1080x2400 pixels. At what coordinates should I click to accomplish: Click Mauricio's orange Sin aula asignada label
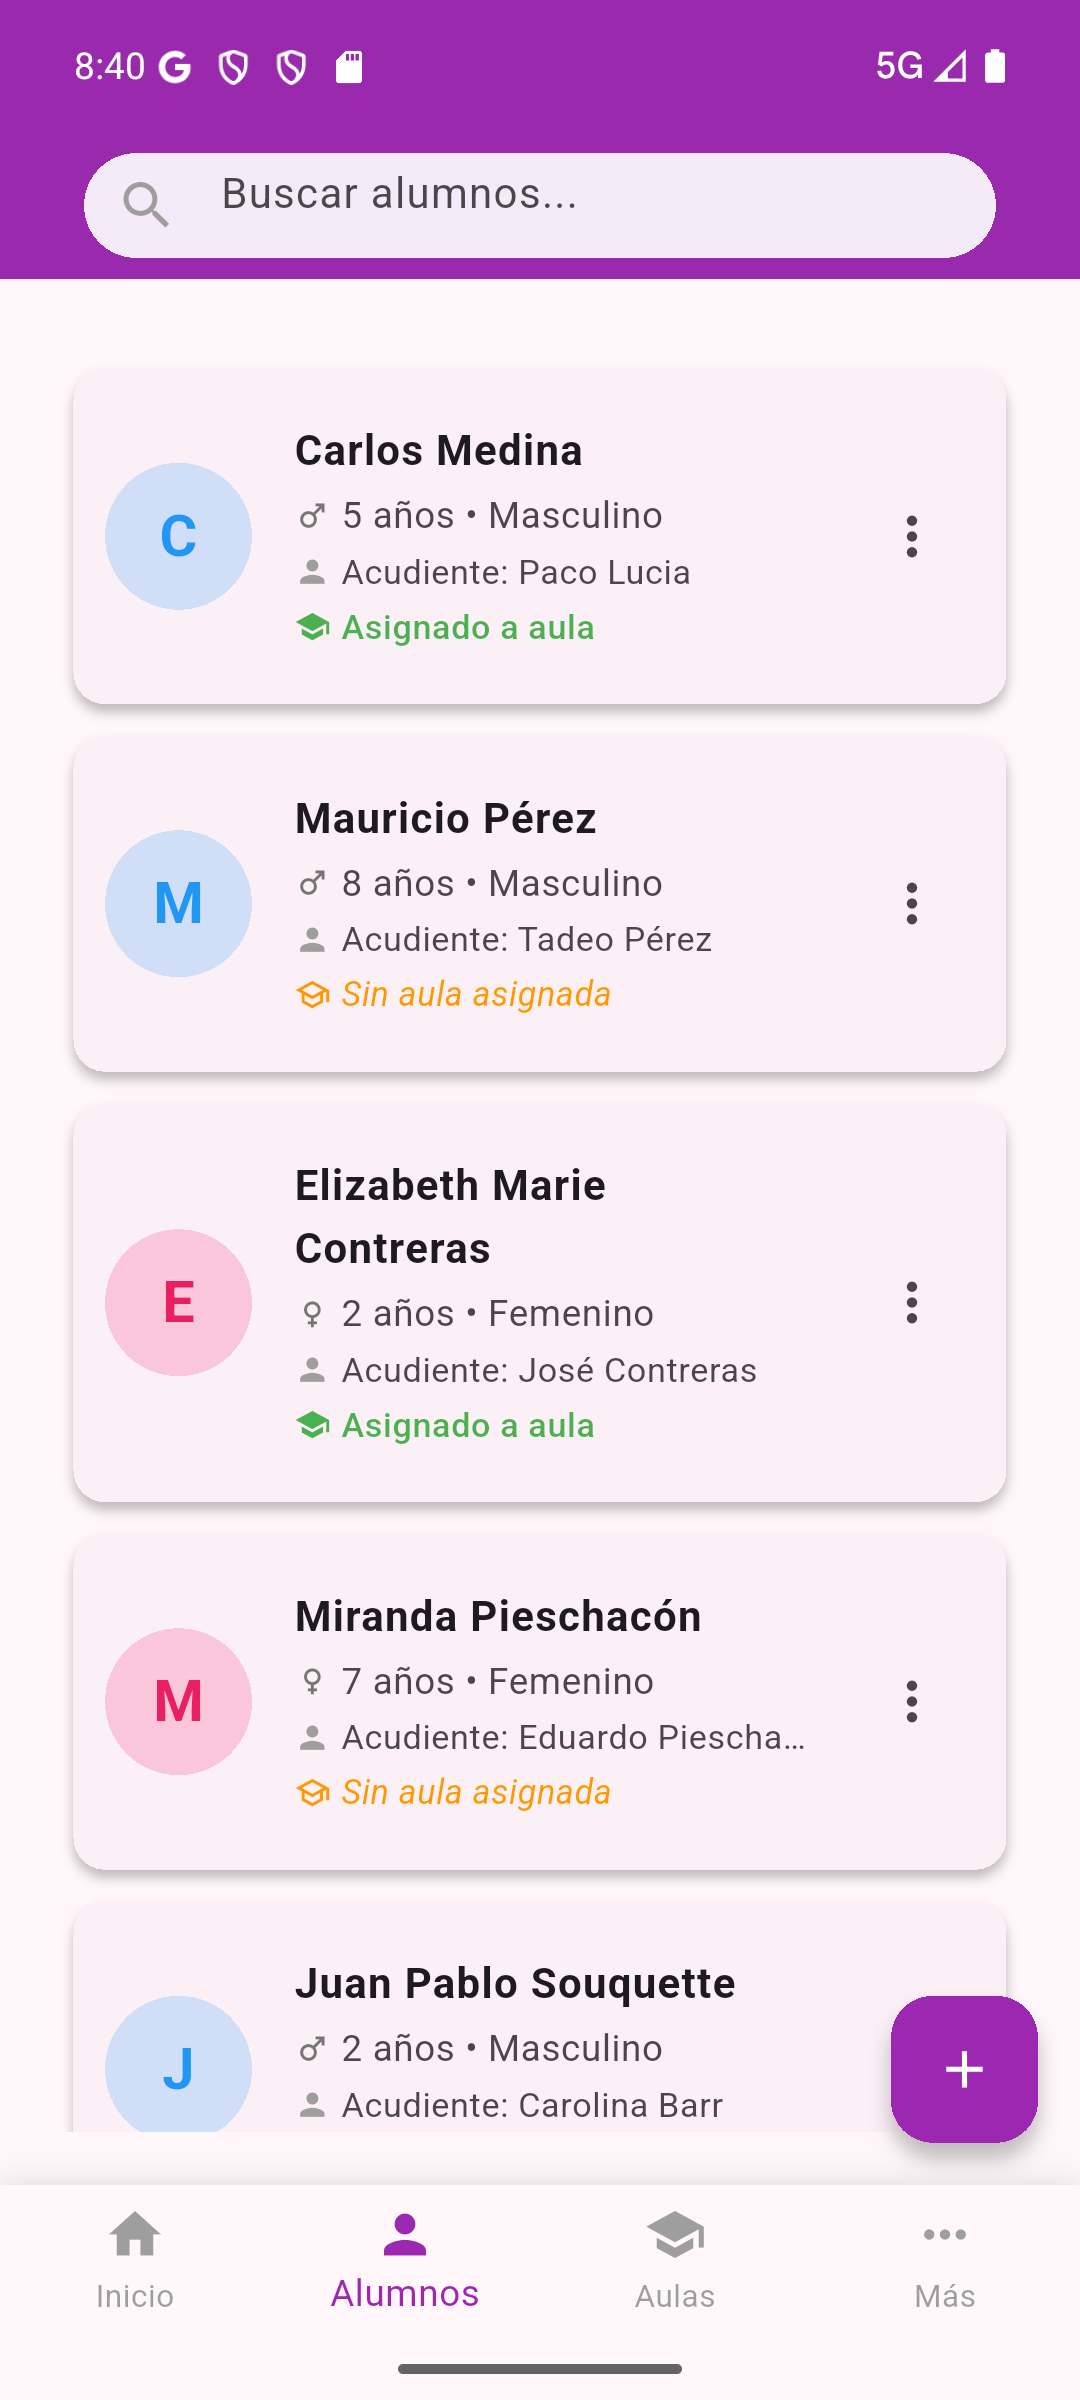coord(475,995)
